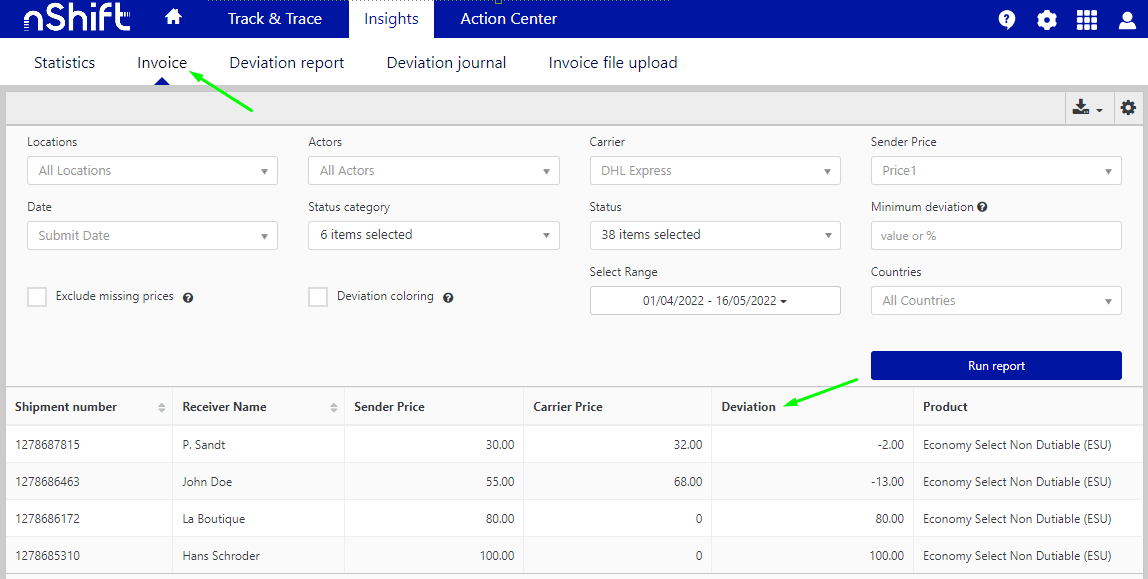Switch to the Deviation report tab
The height and width of the screenshot is (579, 1148).
tap(287, 63)
